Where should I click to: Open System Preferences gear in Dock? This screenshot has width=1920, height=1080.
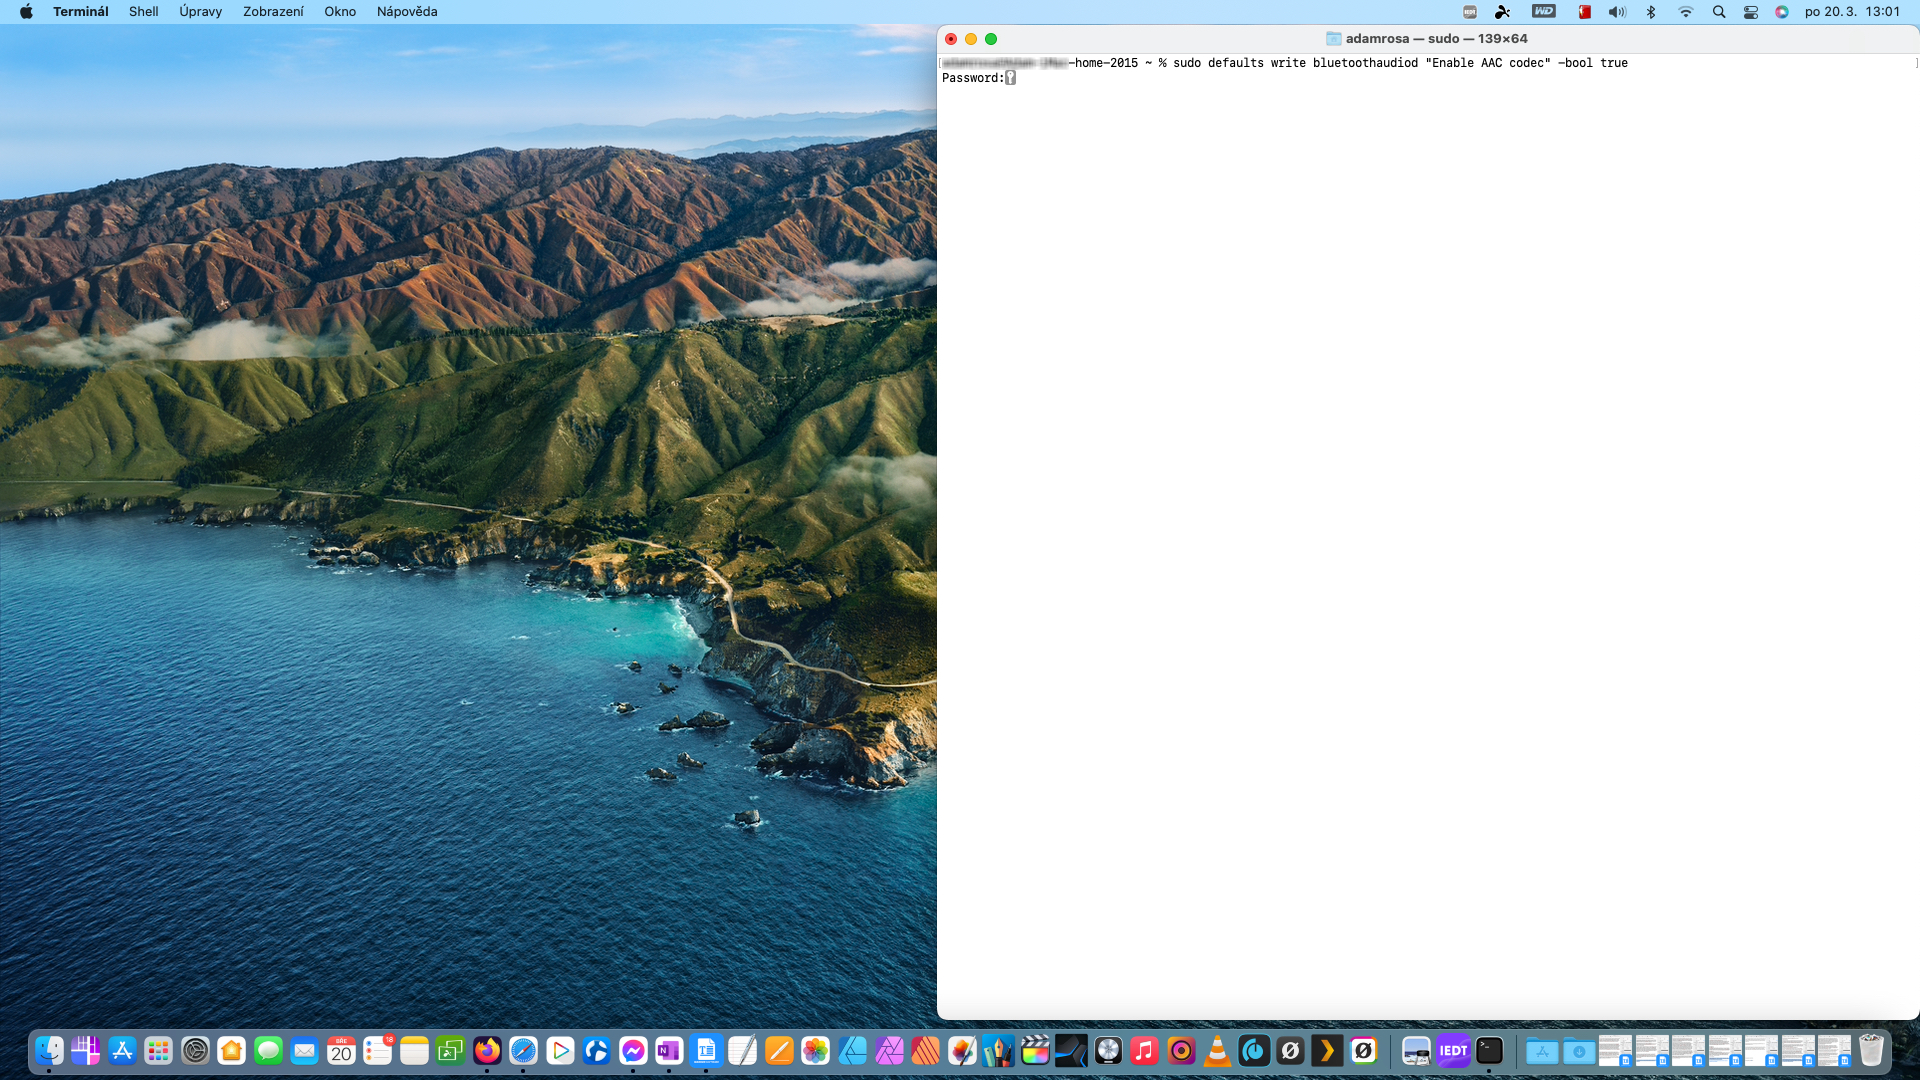point(195,1051)
